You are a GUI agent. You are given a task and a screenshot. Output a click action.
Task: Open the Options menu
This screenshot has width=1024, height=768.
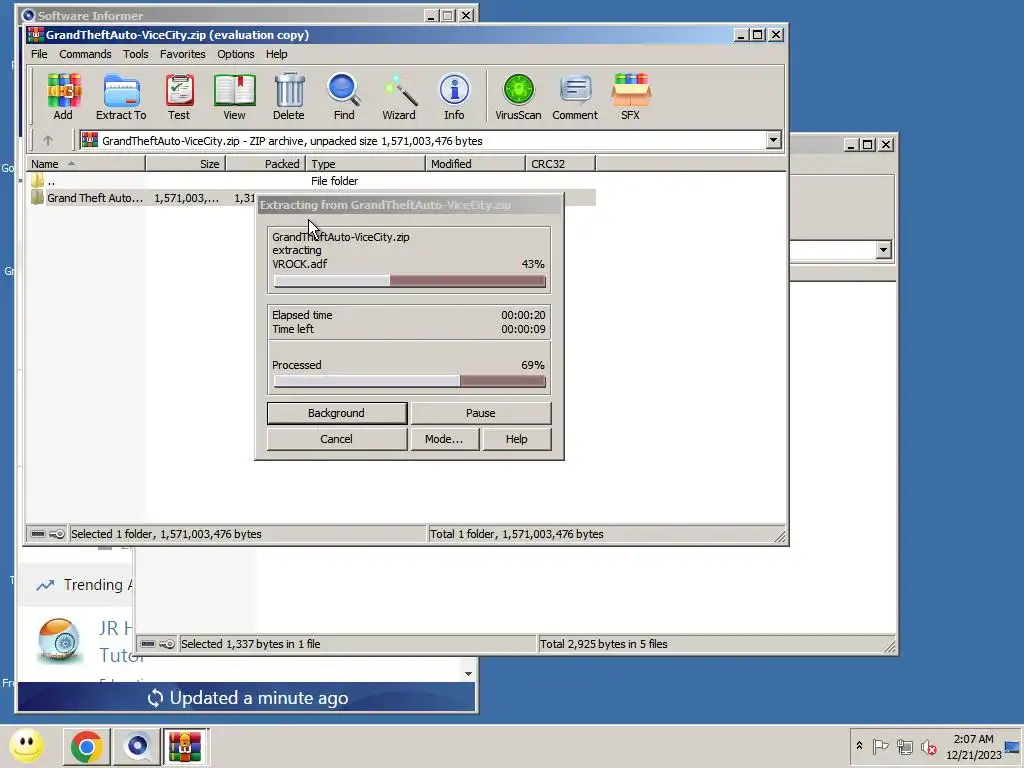tap(236, 54)
